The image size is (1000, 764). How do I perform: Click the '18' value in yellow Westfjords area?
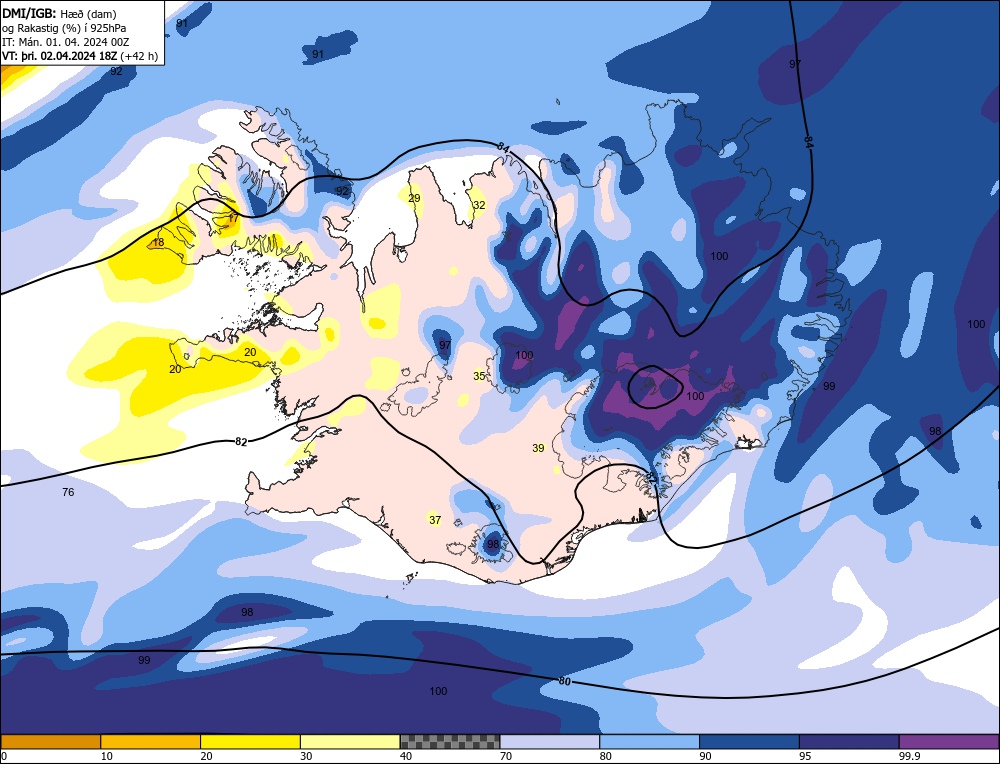(158, 242)
